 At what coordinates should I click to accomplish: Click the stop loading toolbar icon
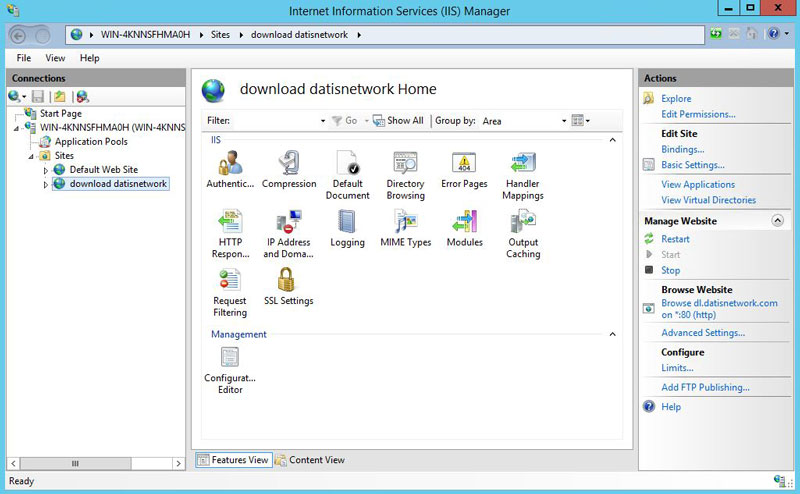[734, 34]
